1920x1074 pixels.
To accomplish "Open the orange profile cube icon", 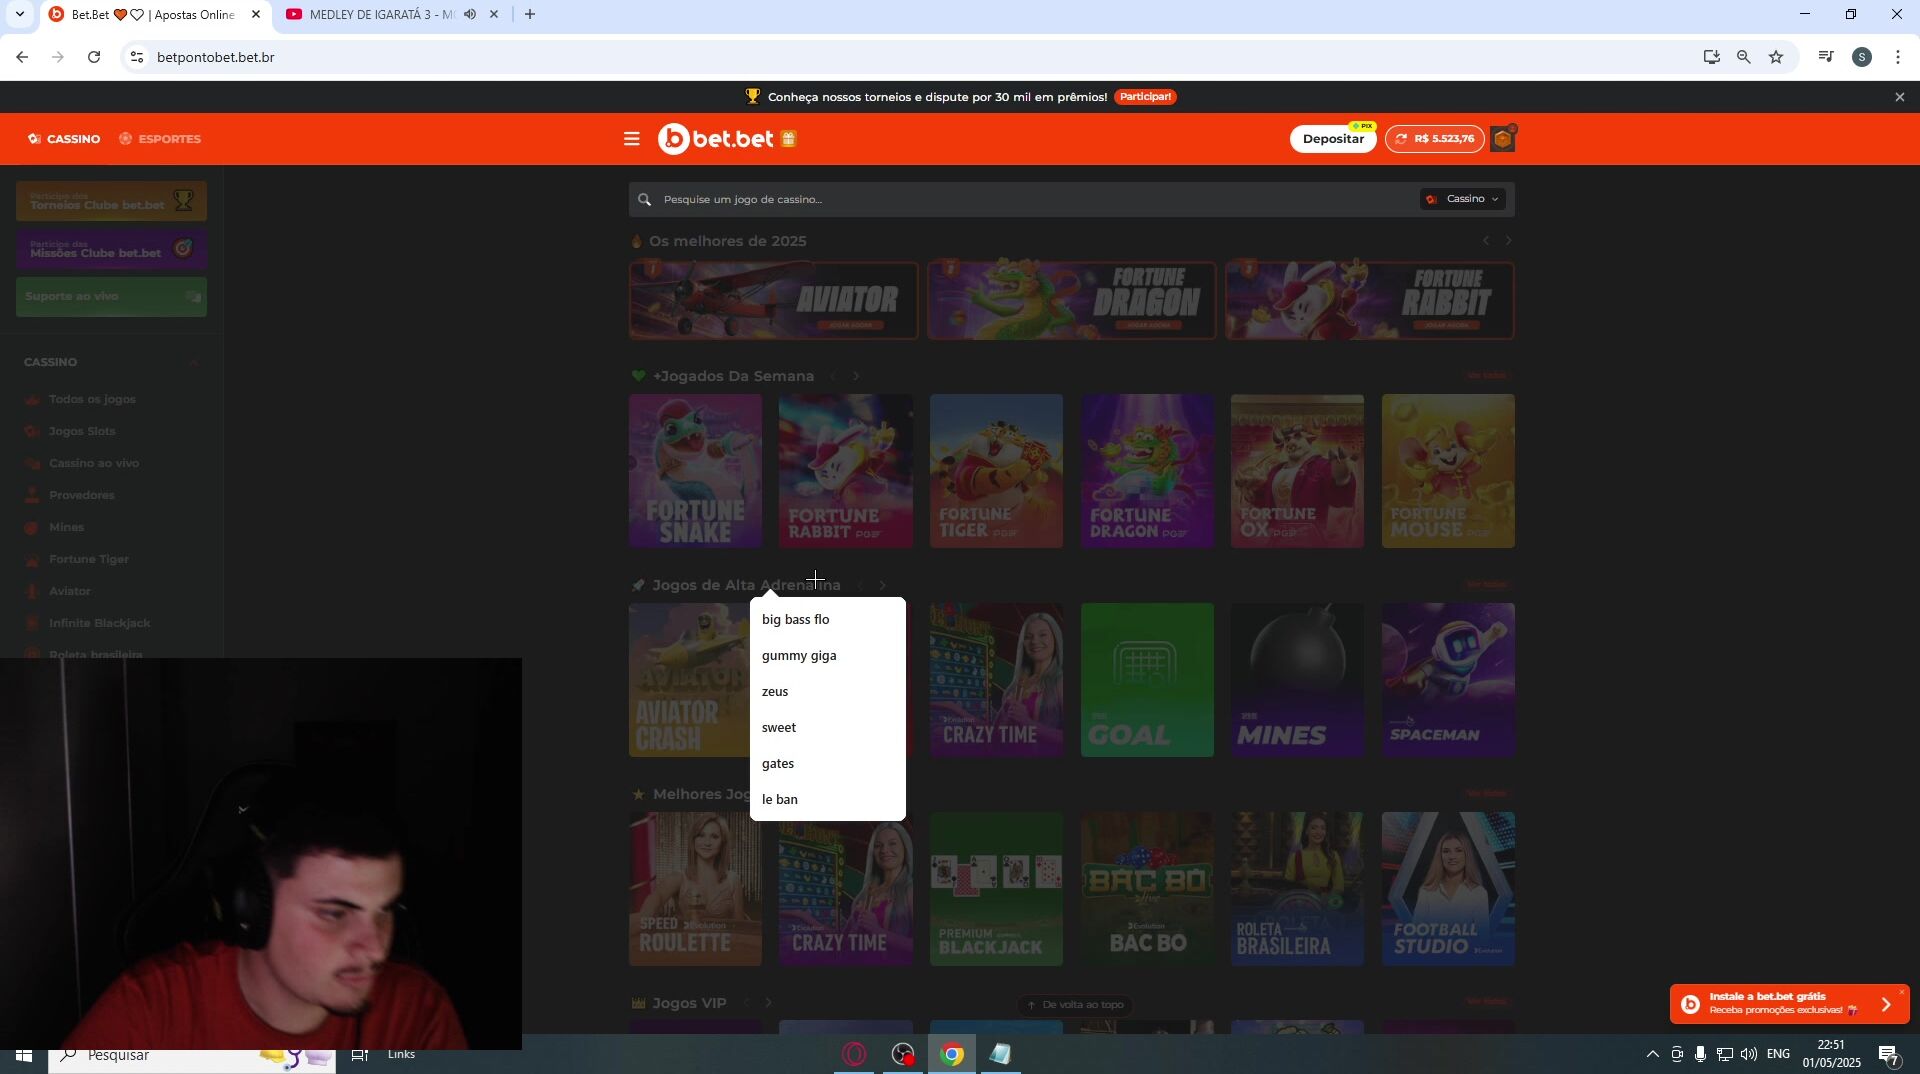I will (x=1503, y=139).
